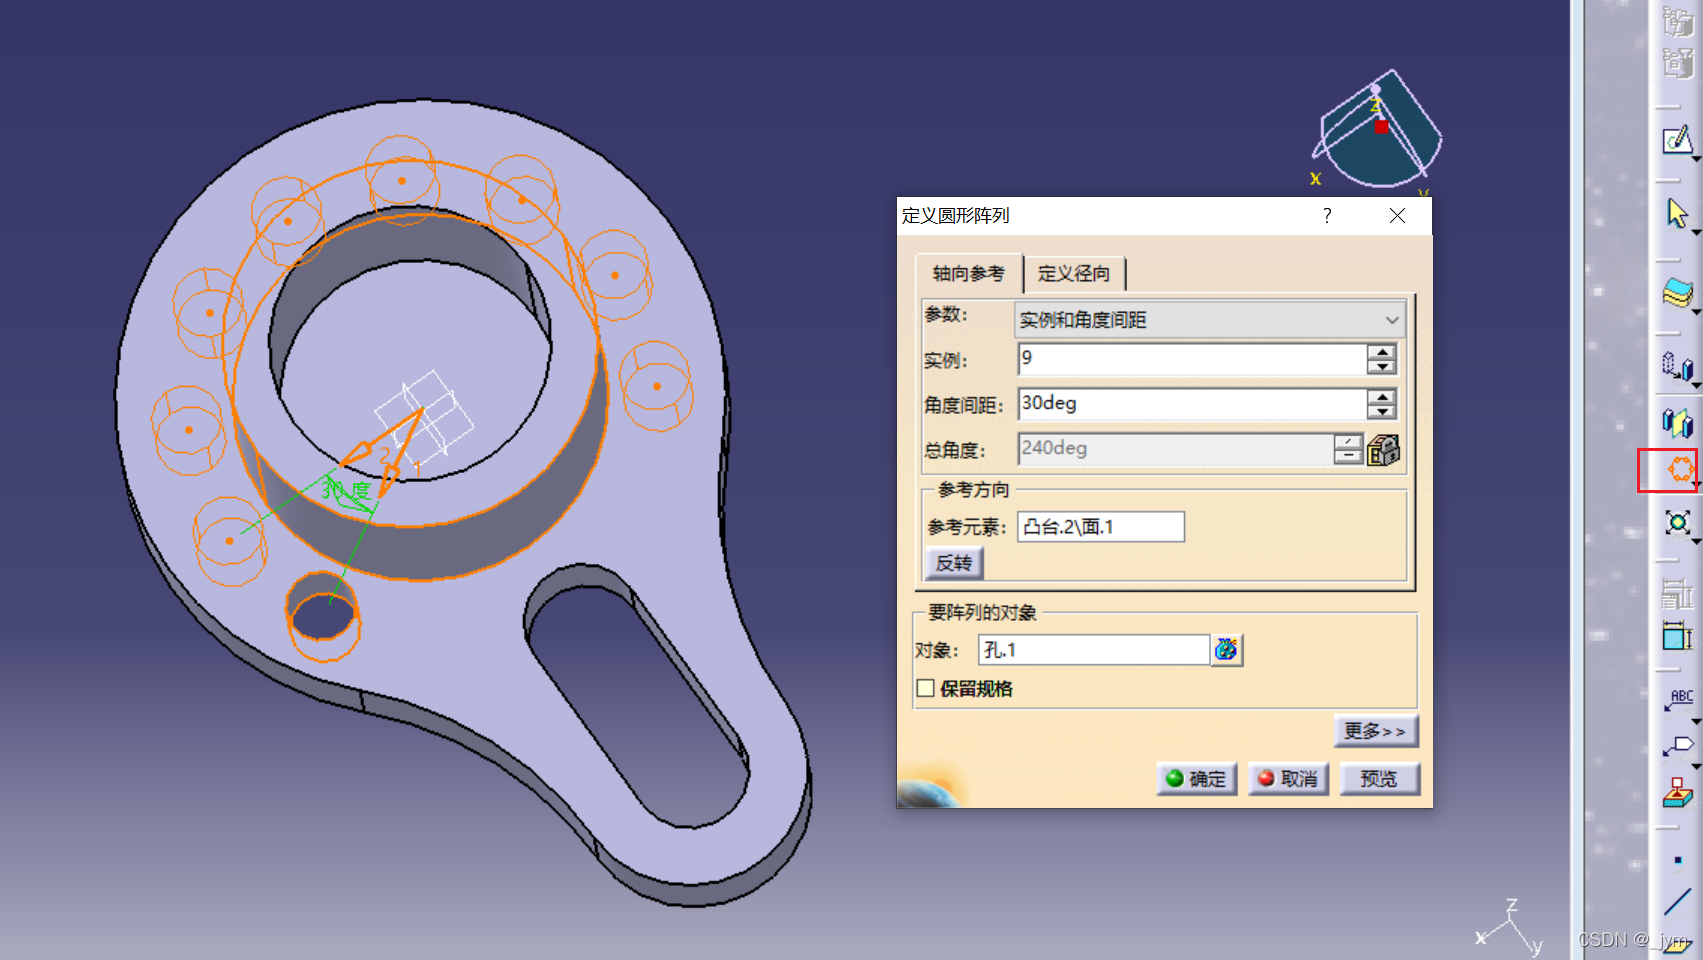Select the arrow selection tool
Screen dimensions: 1703x960
[1678, 213]
